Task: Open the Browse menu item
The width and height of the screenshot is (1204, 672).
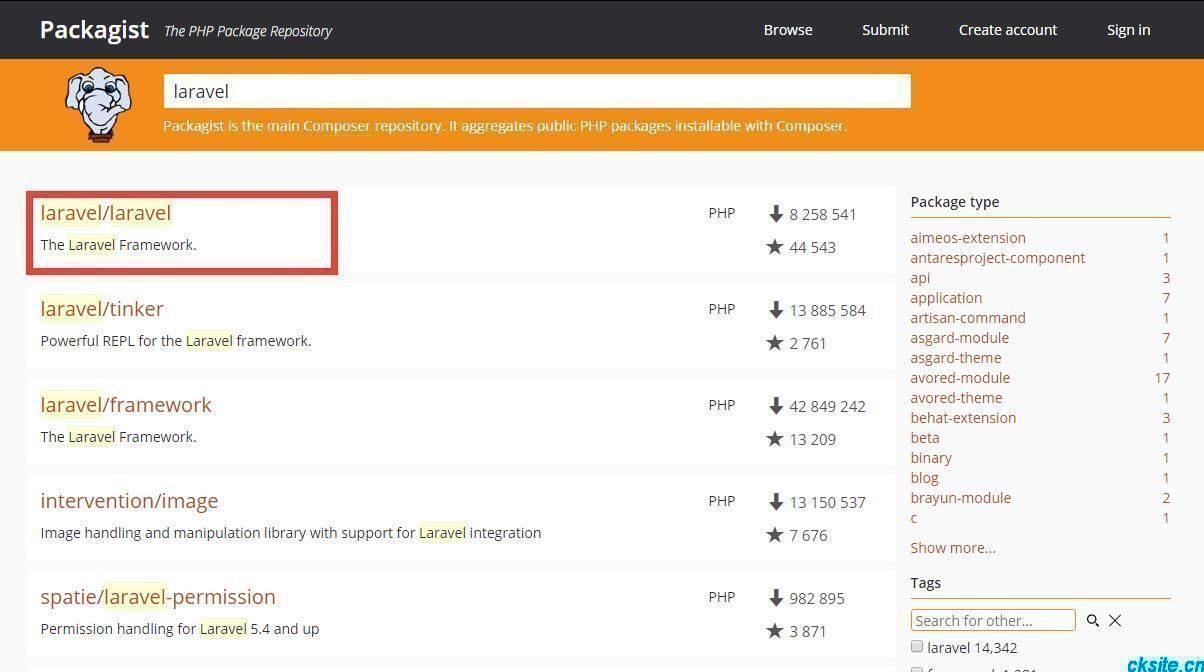Action: point(788,30)
